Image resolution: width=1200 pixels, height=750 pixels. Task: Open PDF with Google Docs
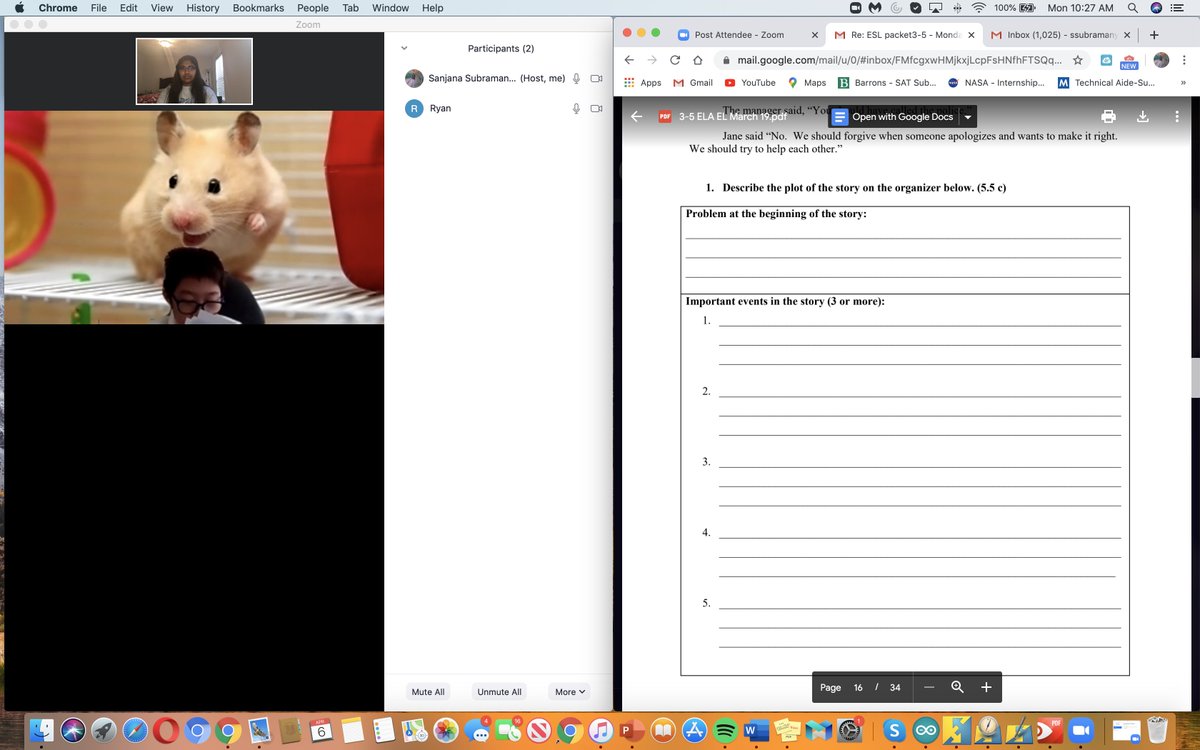(893, 117)
